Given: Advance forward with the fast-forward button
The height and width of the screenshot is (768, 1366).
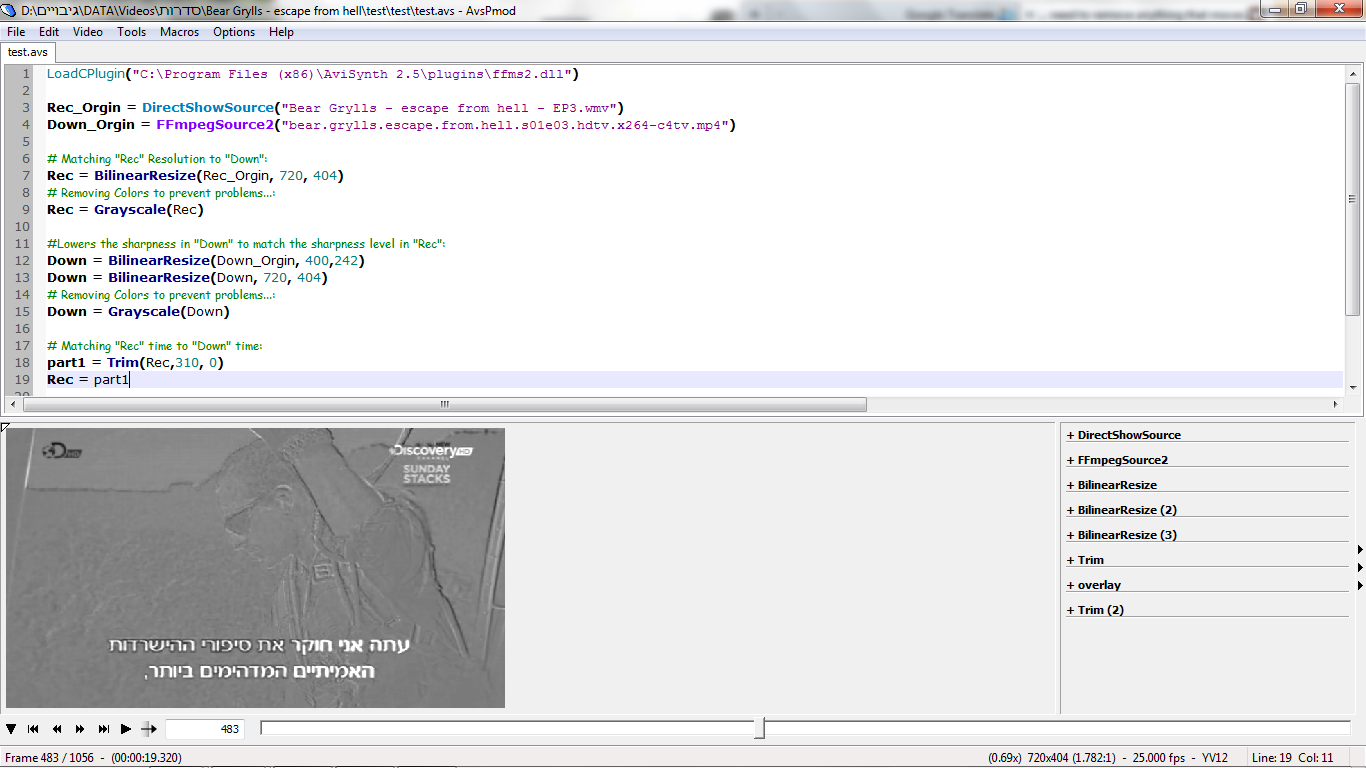Looking at the screenshot, I should [x=80, y=729].
